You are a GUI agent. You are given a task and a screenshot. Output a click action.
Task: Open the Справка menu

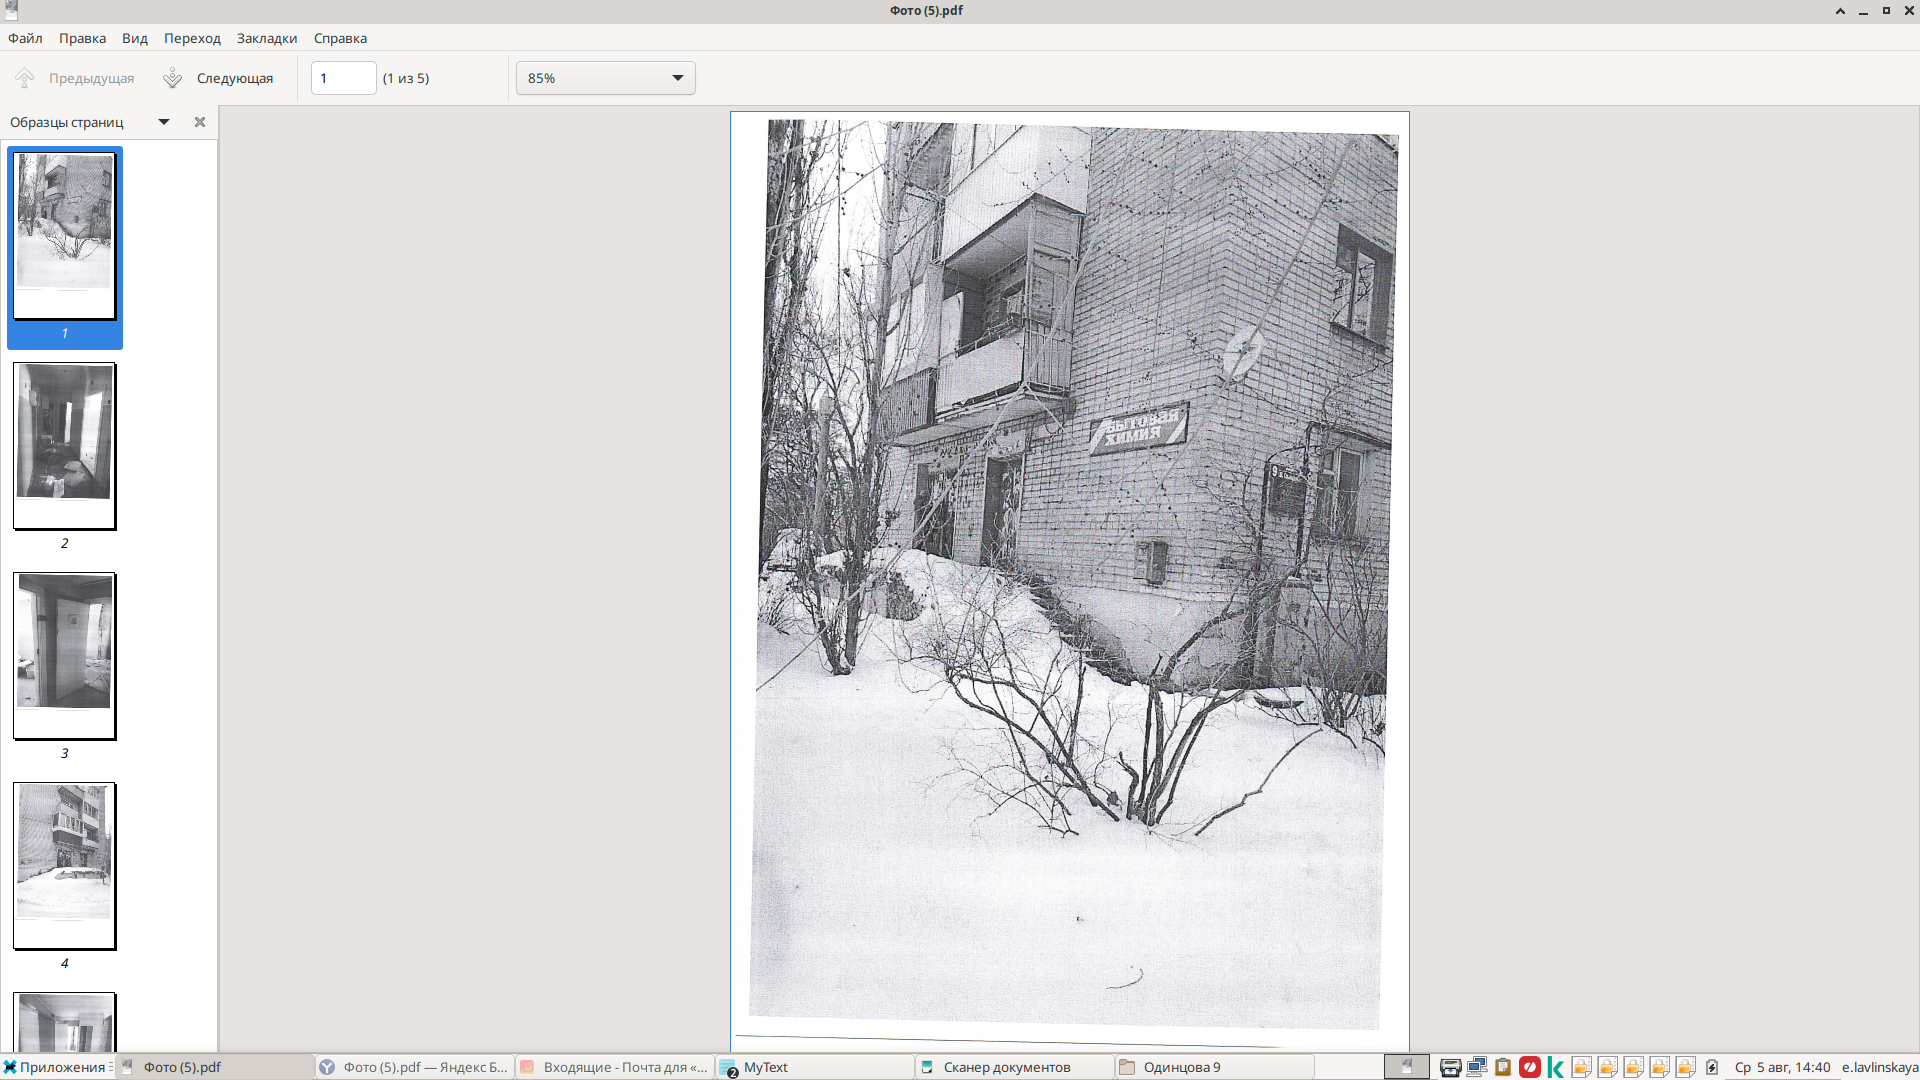point(340,38)
